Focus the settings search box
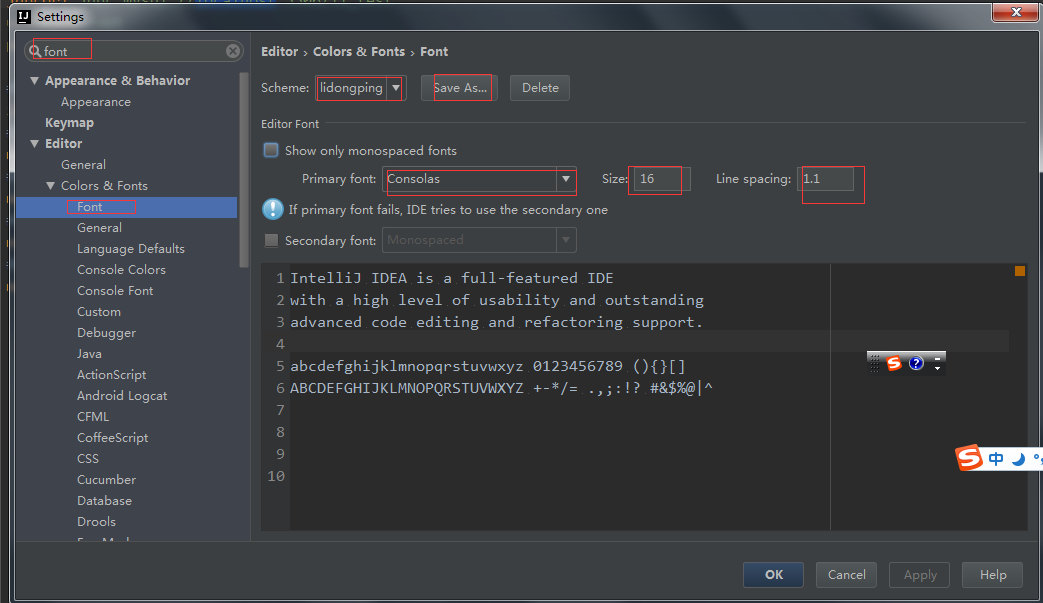 click(x=133, y=51)
